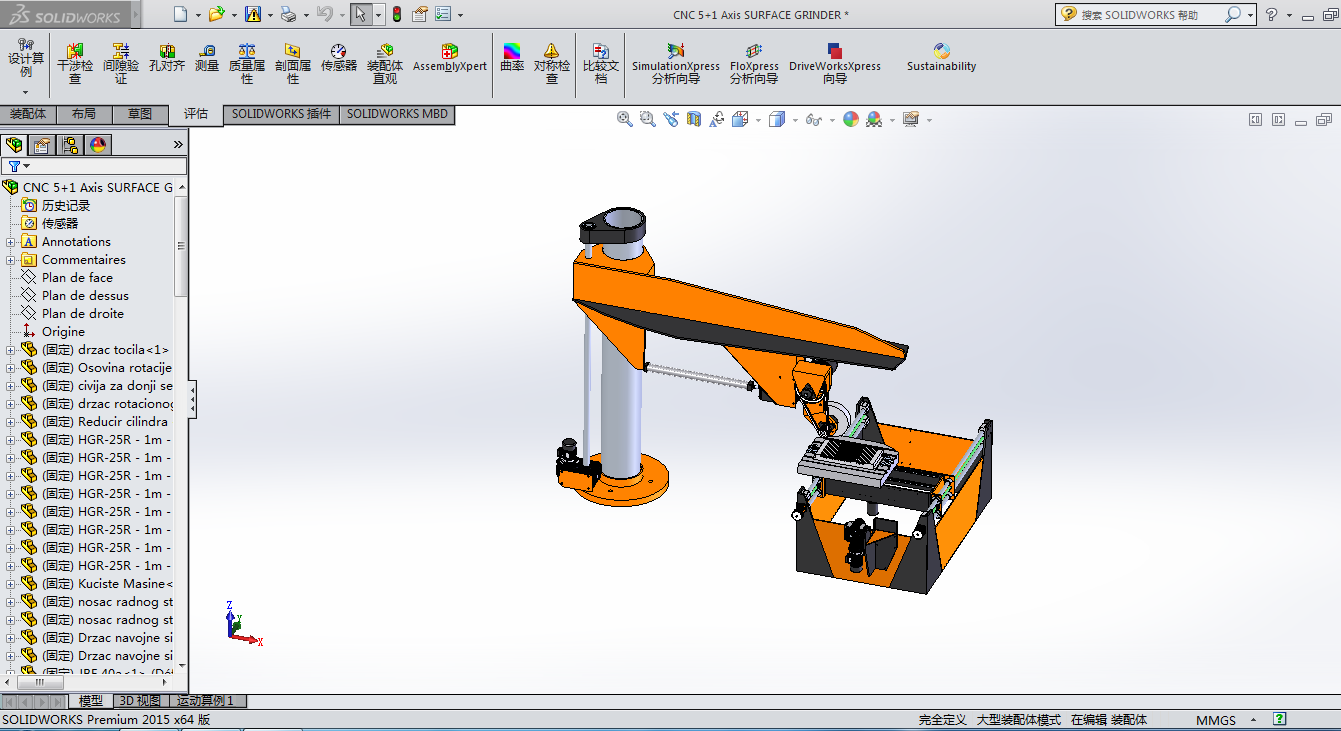The image size is (1341, 731).
Task: Expand the Annotations tree node
Action: click(x=11, y=242)
